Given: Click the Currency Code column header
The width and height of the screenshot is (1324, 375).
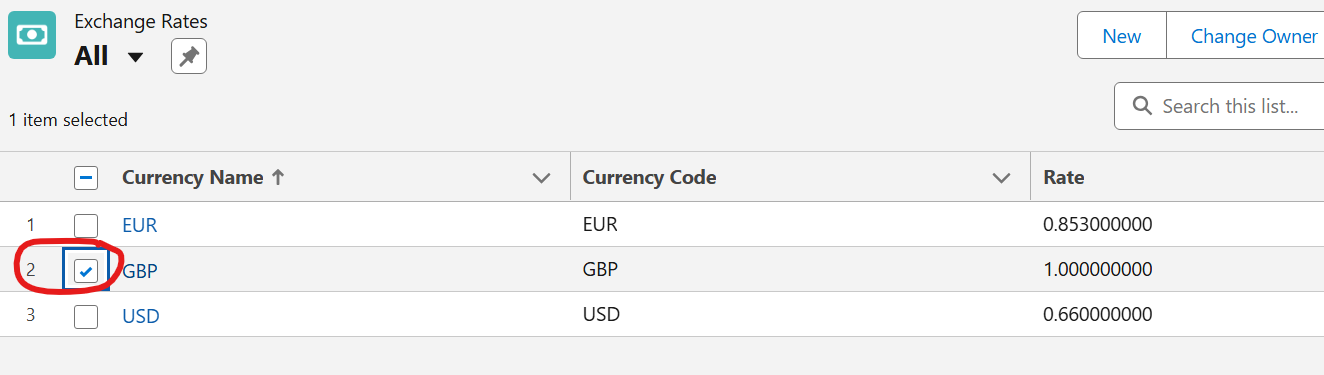Looking at the screenshot, I should point(650,178).
